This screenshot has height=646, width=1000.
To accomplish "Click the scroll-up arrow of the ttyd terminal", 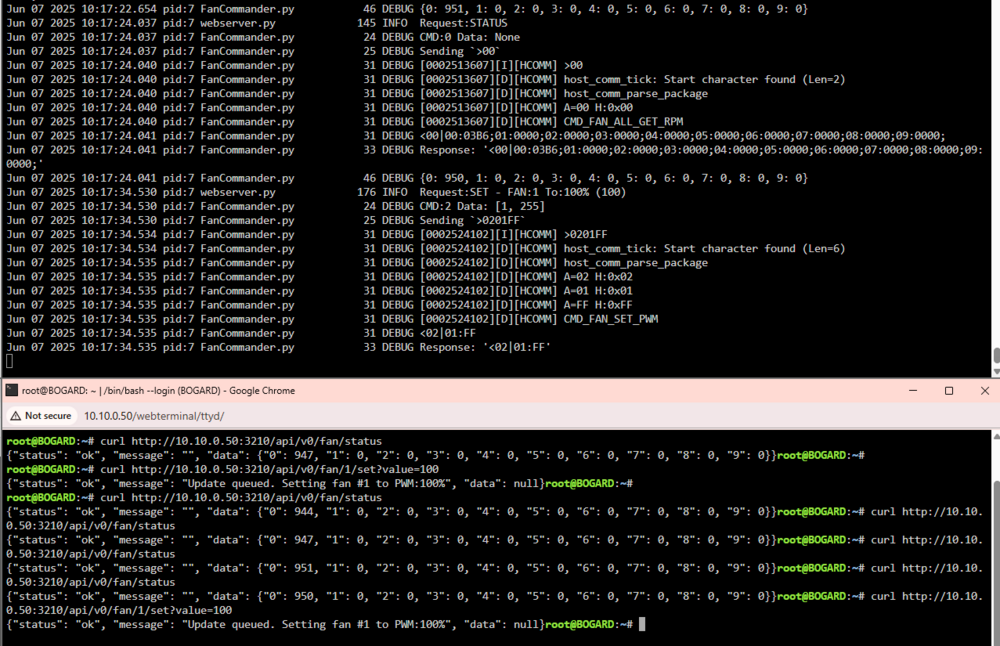I will pos(996,436).
